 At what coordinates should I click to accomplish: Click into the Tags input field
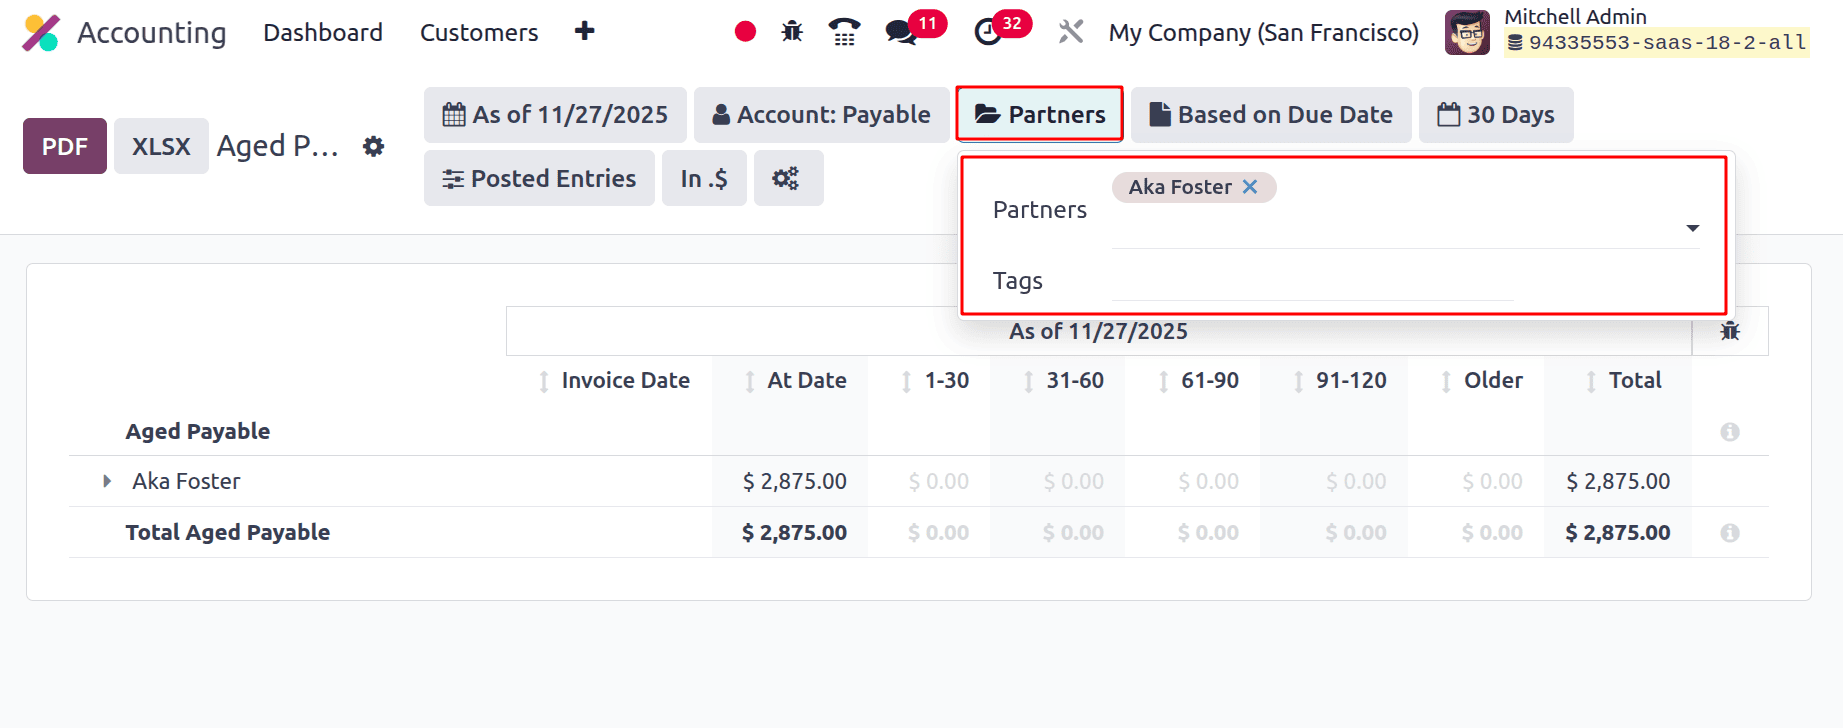[x=1312, y=282]
